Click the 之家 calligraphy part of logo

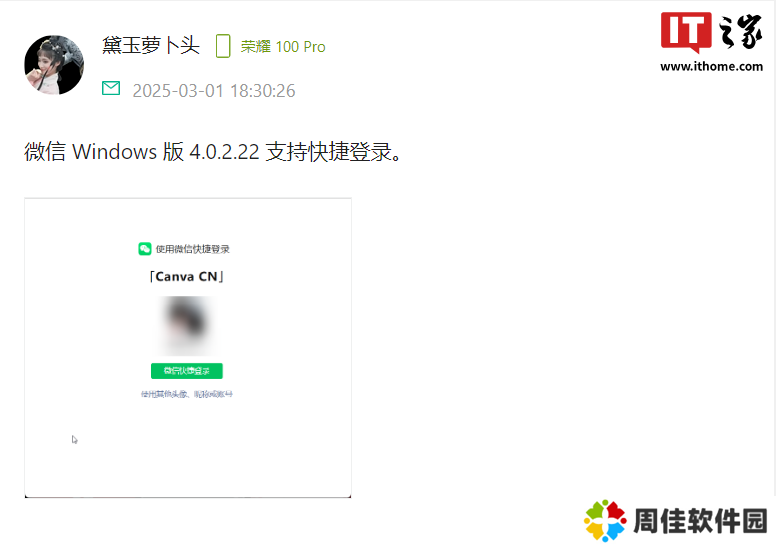[x=740, y=32]
